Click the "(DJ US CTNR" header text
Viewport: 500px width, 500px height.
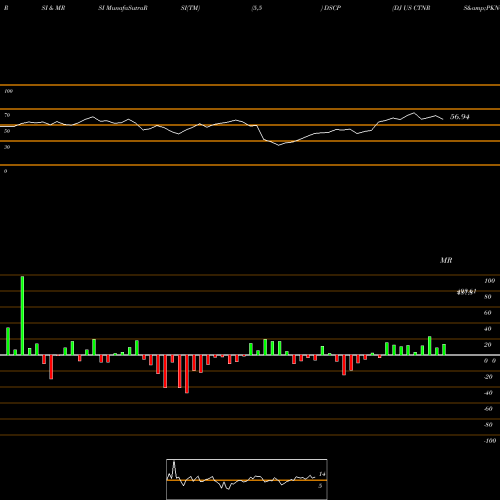[411, 8]
